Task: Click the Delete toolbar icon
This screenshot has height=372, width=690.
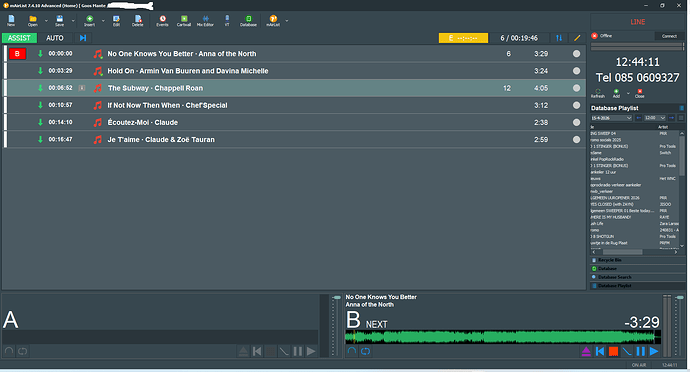Action: pyautogui.click(x=138, y=20)
